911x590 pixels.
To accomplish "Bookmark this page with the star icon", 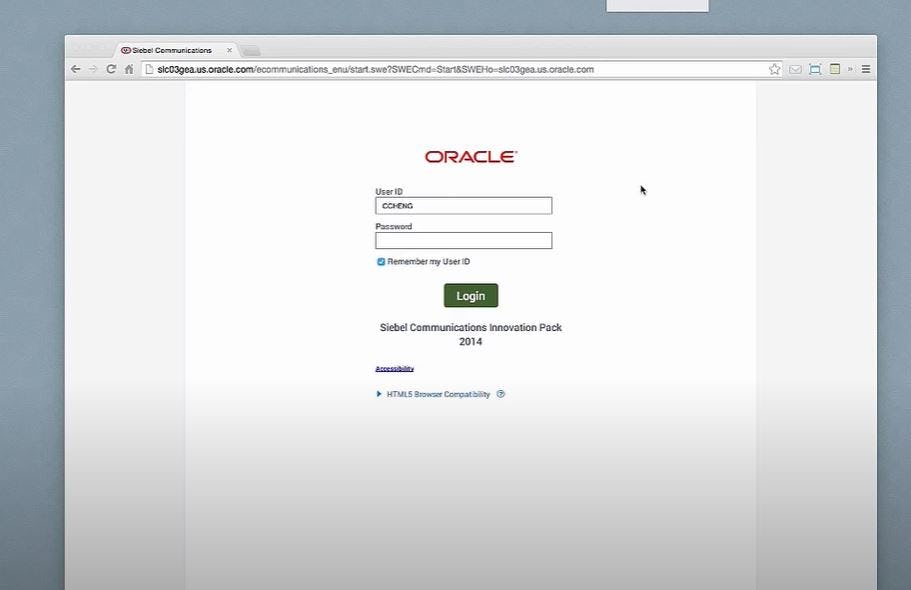I will pos(774,69).
